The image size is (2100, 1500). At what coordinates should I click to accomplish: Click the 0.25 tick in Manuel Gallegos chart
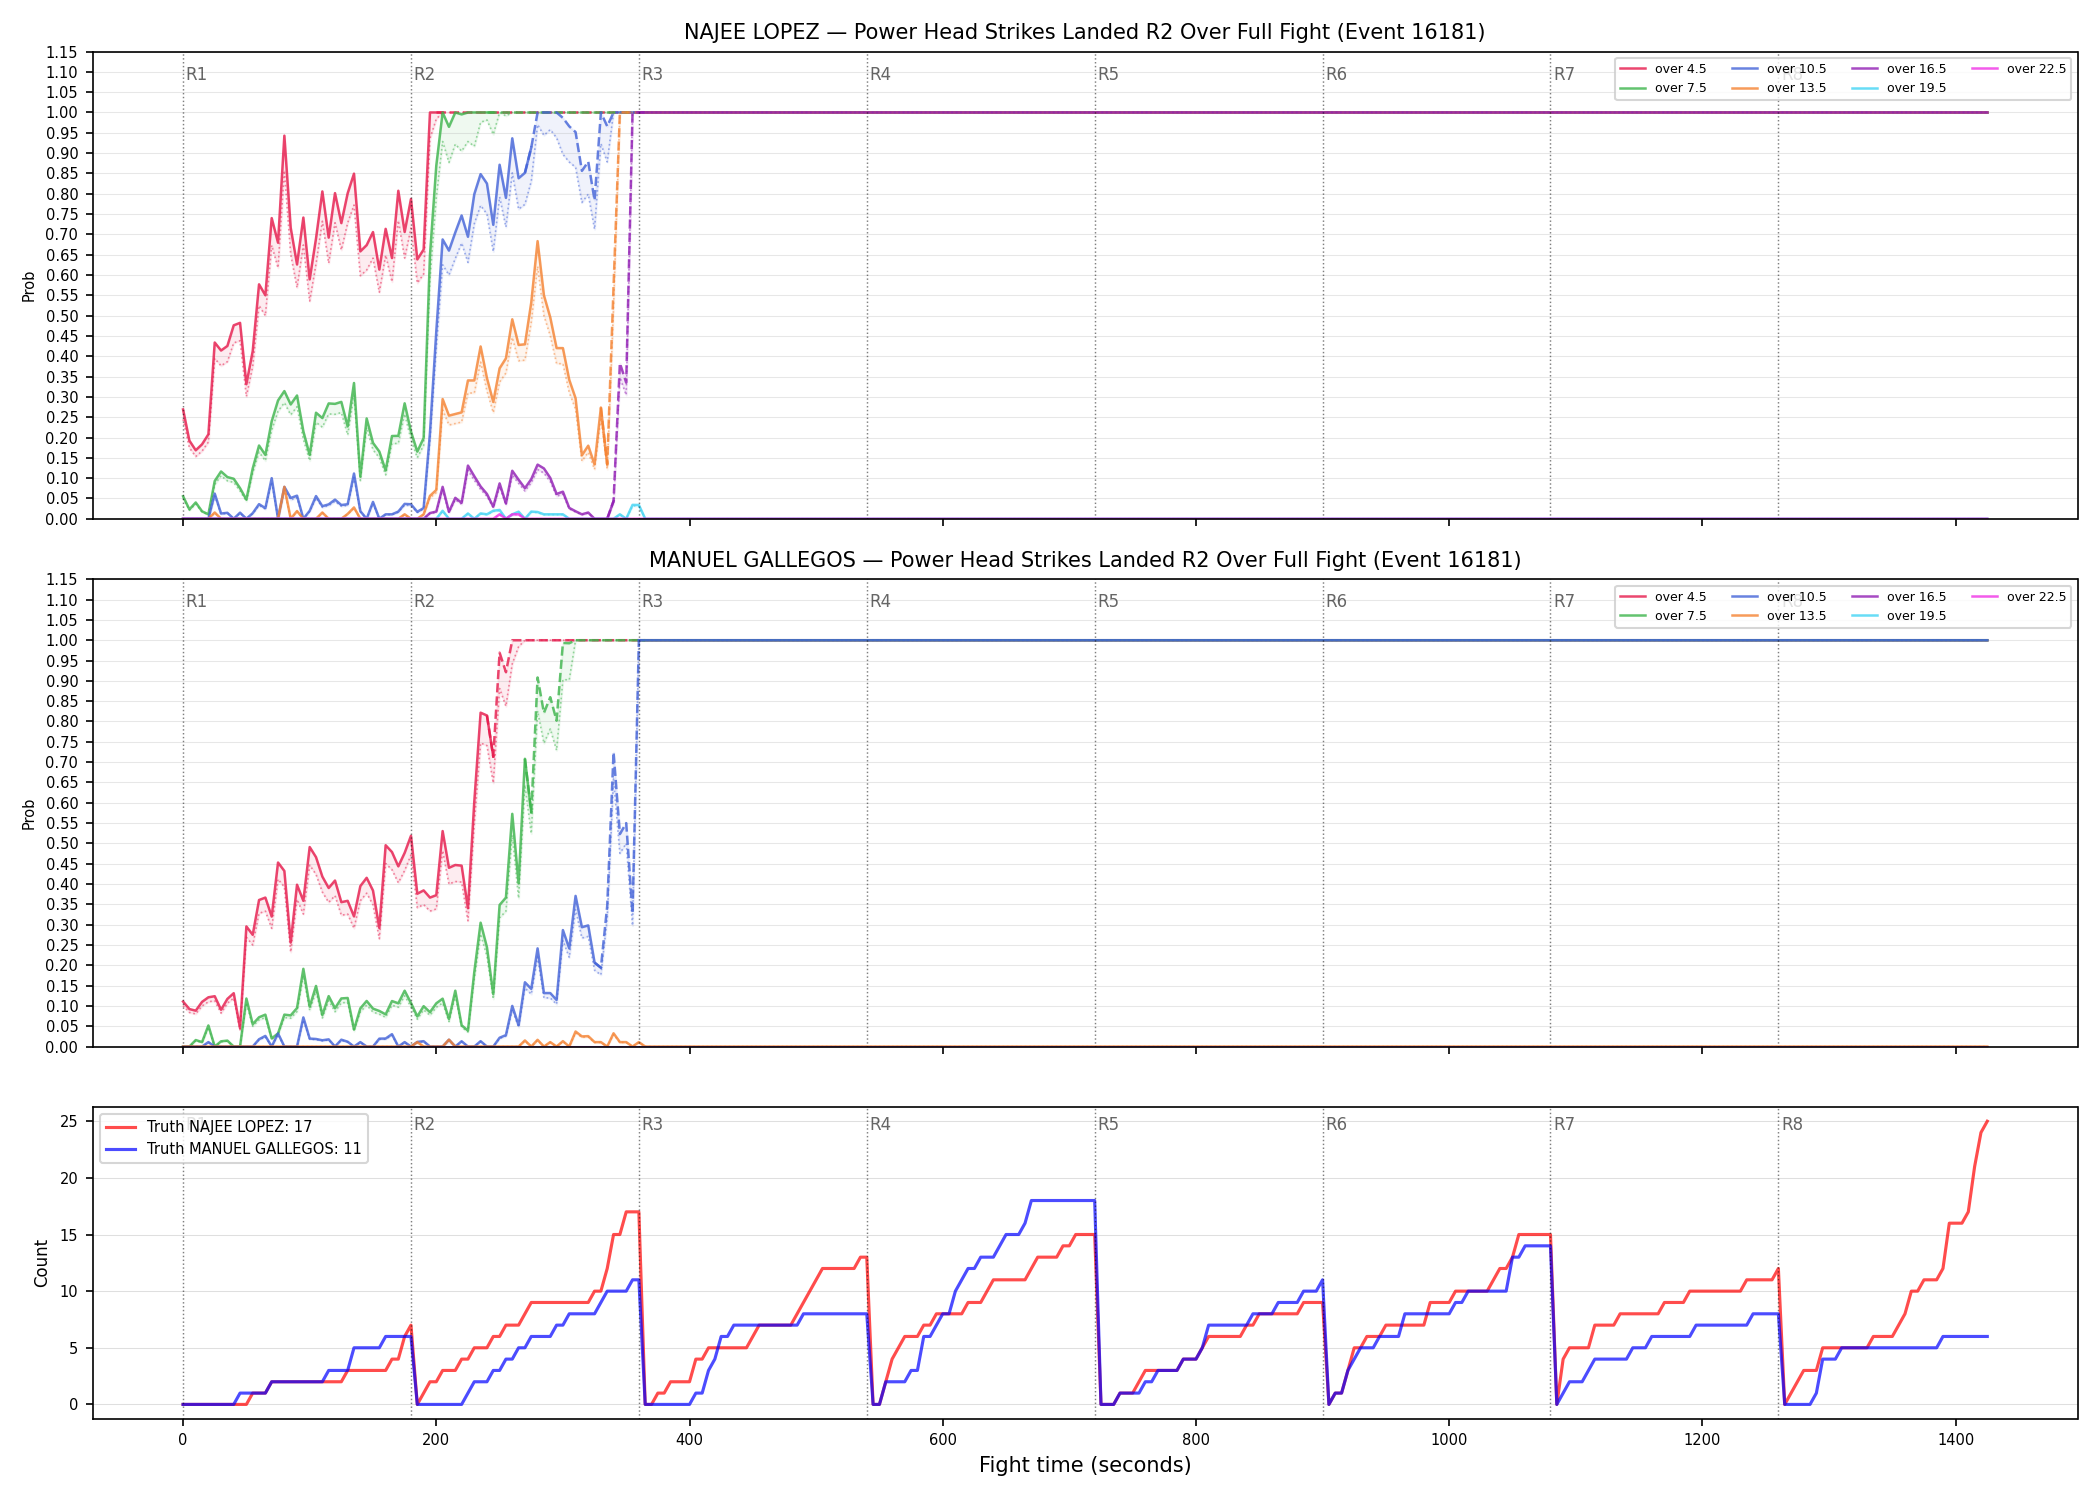[x=62, y=945]
